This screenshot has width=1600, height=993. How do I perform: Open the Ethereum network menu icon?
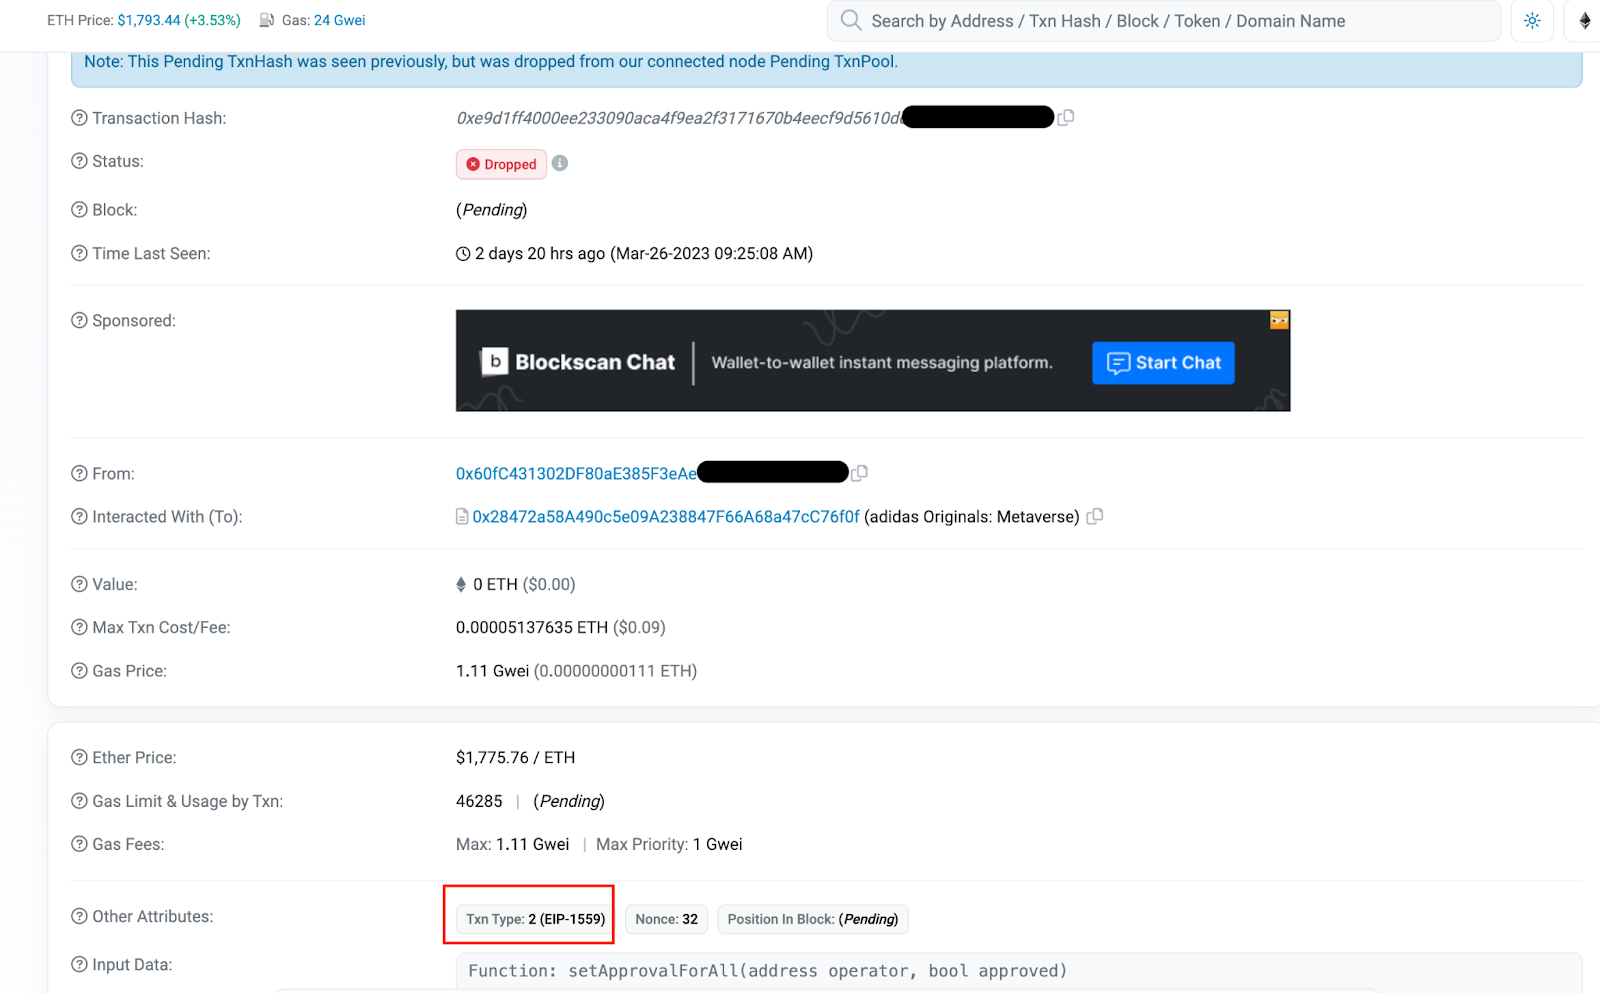1585,21
